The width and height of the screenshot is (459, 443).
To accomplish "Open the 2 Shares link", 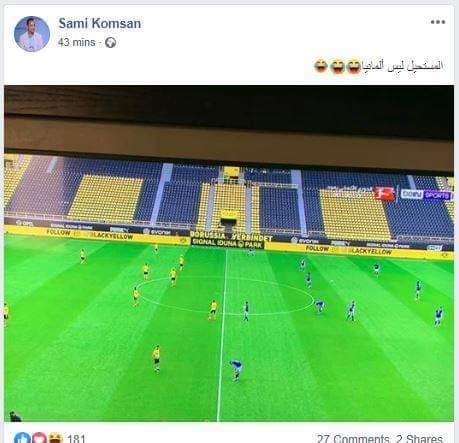I will click(419, 438).
